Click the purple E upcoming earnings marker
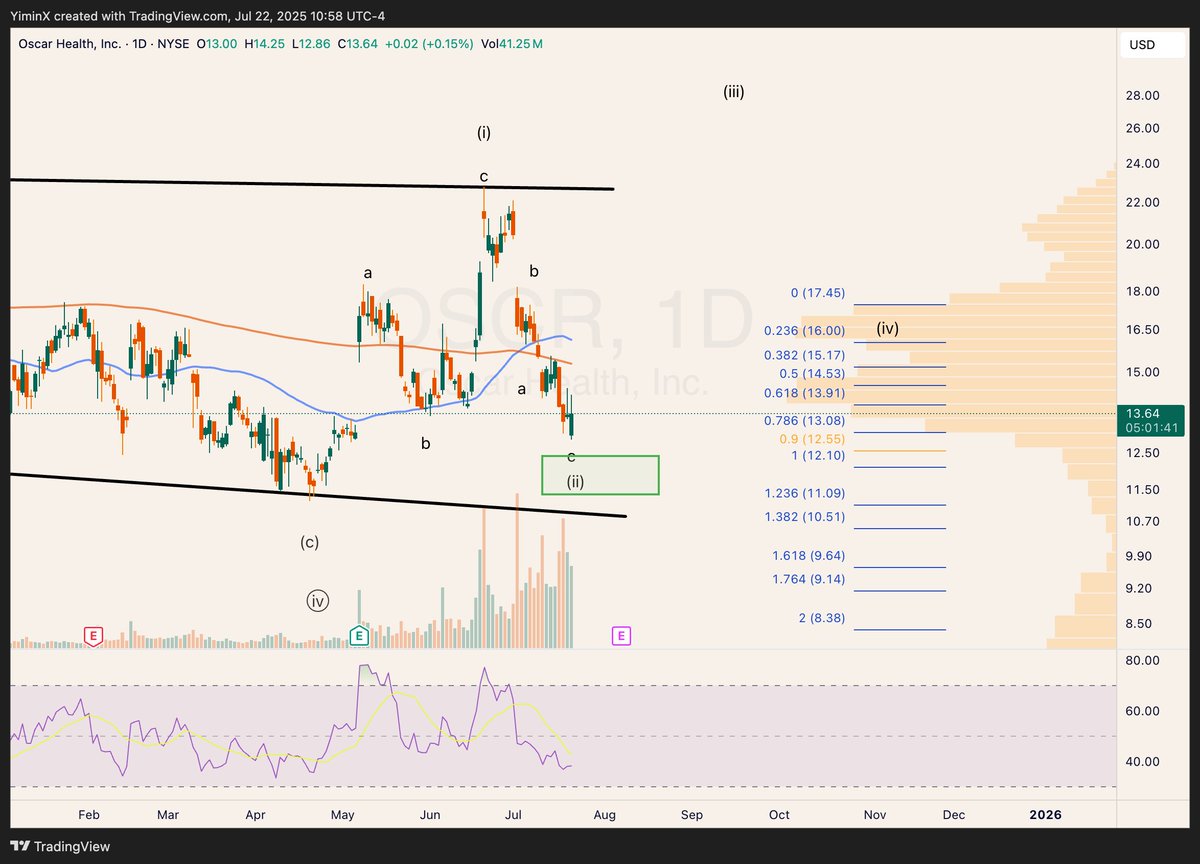This screenshot has height=864, width=1200. (x=621, y=635)
